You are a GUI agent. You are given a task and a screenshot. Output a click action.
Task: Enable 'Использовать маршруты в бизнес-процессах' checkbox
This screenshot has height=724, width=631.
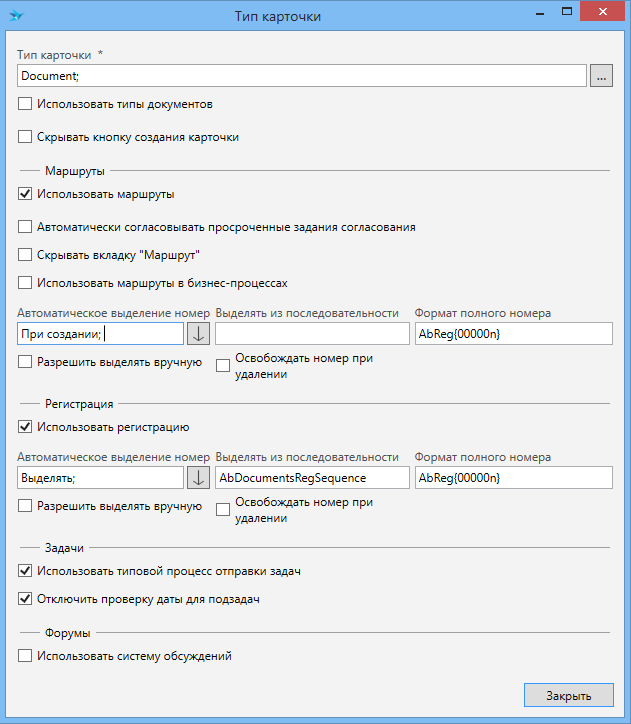(25, 283)
